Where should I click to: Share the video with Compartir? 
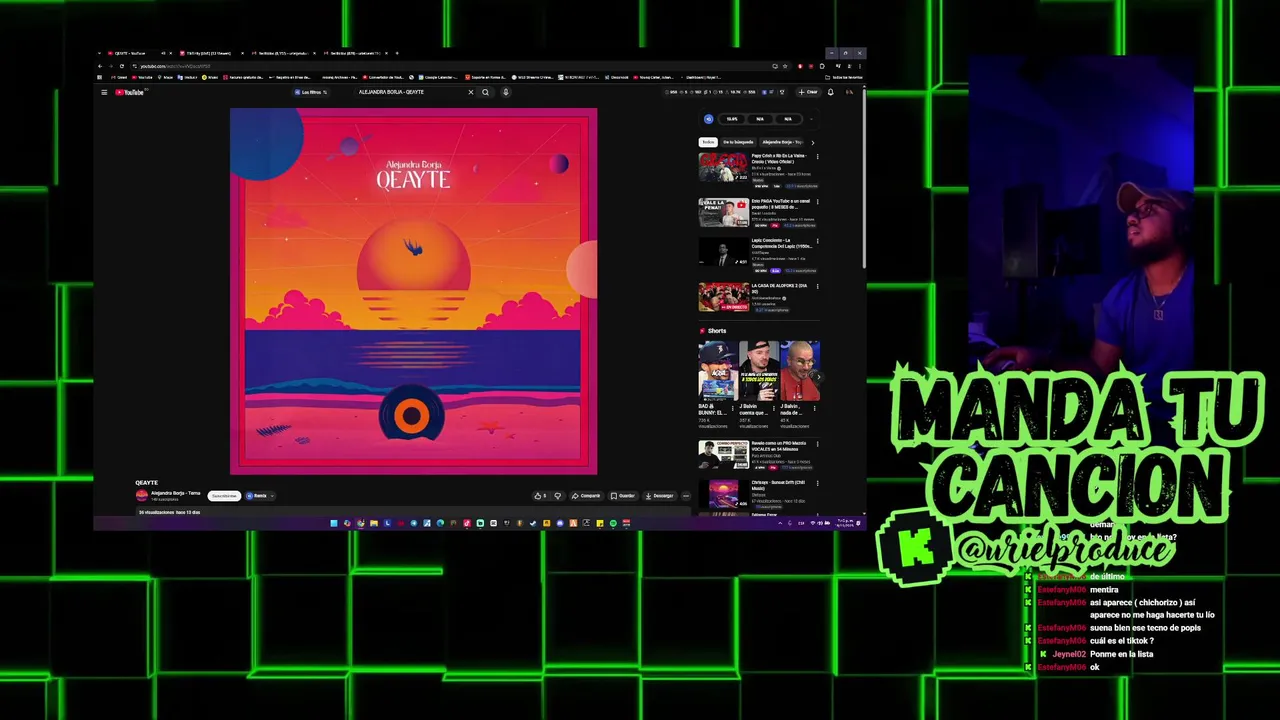586,496
